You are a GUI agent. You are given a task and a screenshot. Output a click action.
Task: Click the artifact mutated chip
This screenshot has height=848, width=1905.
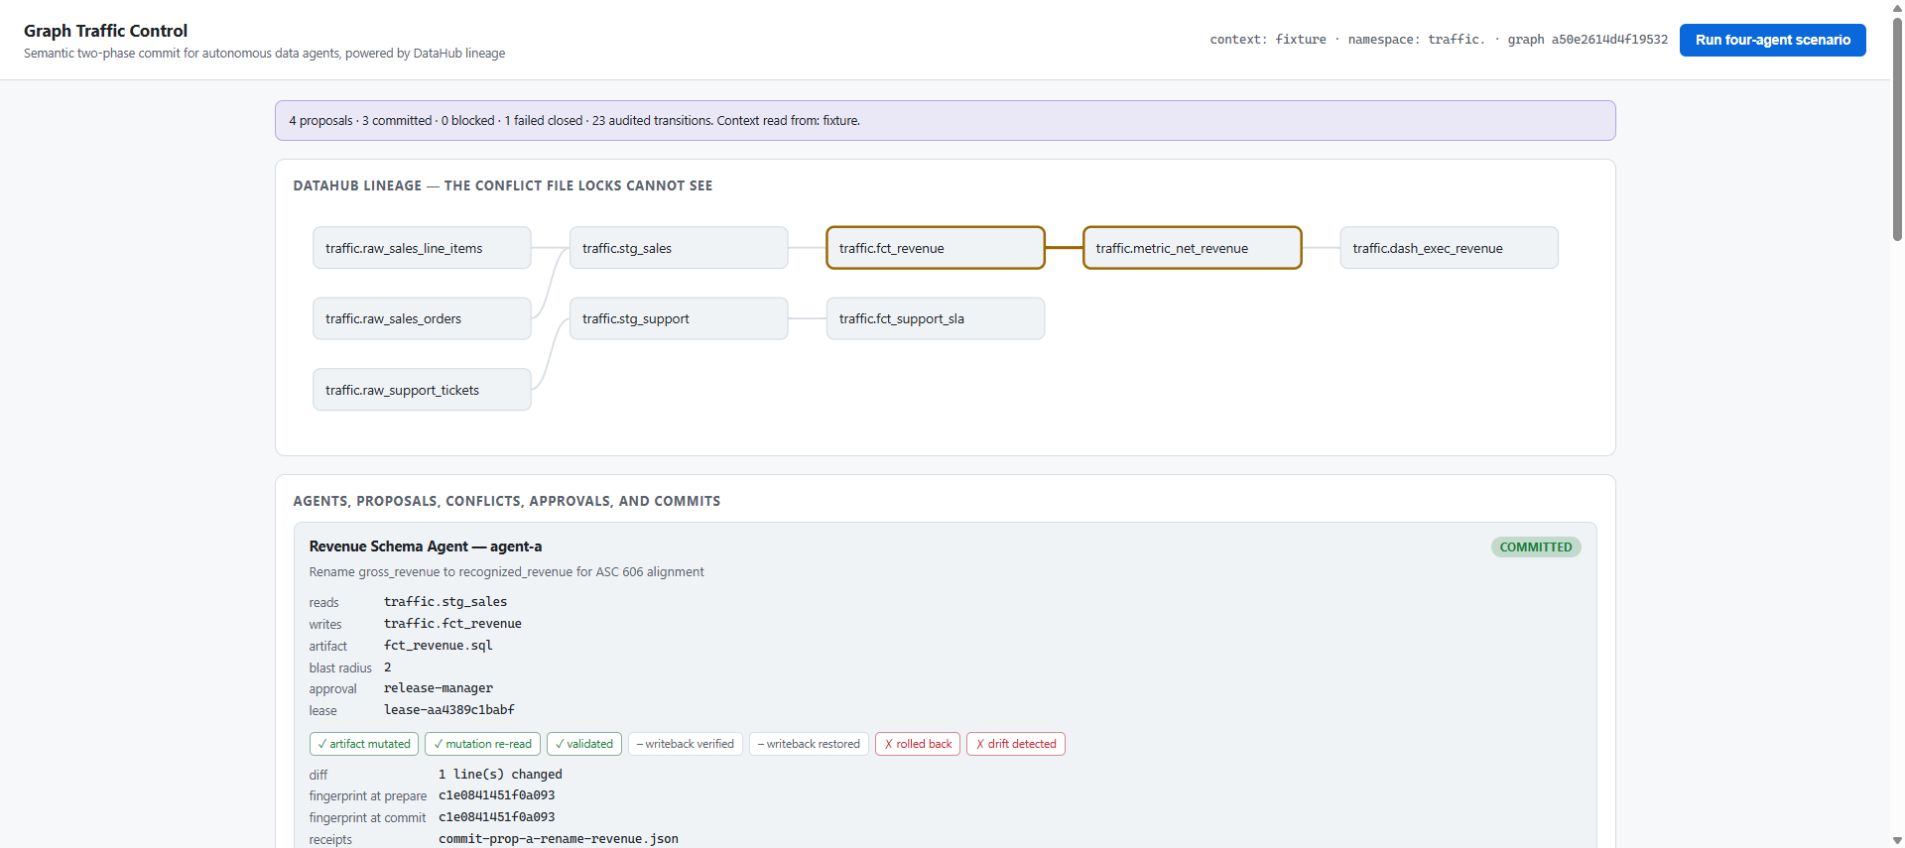click(364, 744)
